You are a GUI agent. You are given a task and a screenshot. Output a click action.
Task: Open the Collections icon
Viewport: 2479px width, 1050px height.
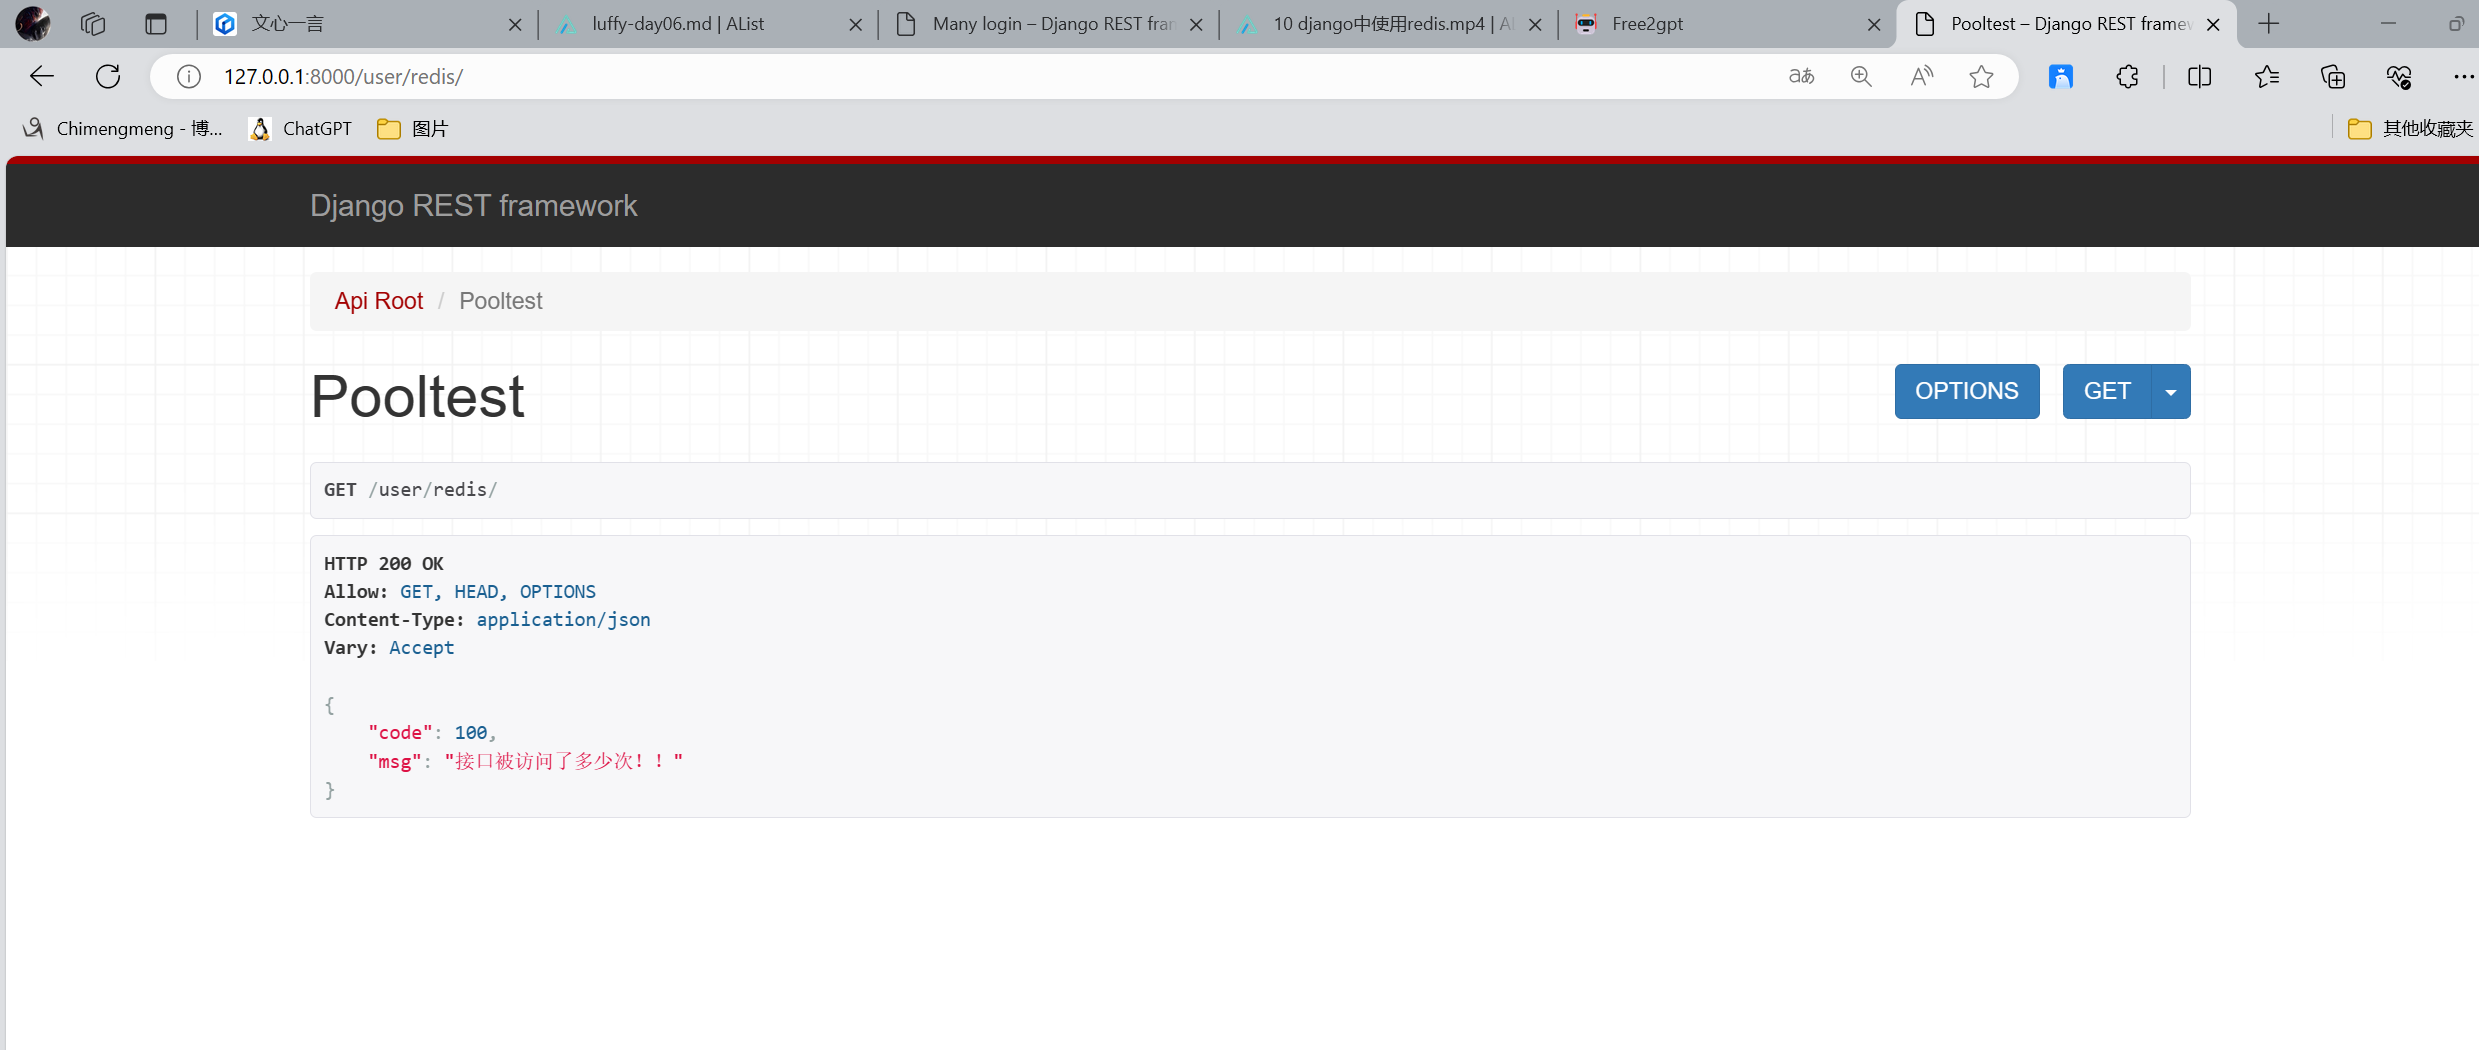pos(2333,76)
